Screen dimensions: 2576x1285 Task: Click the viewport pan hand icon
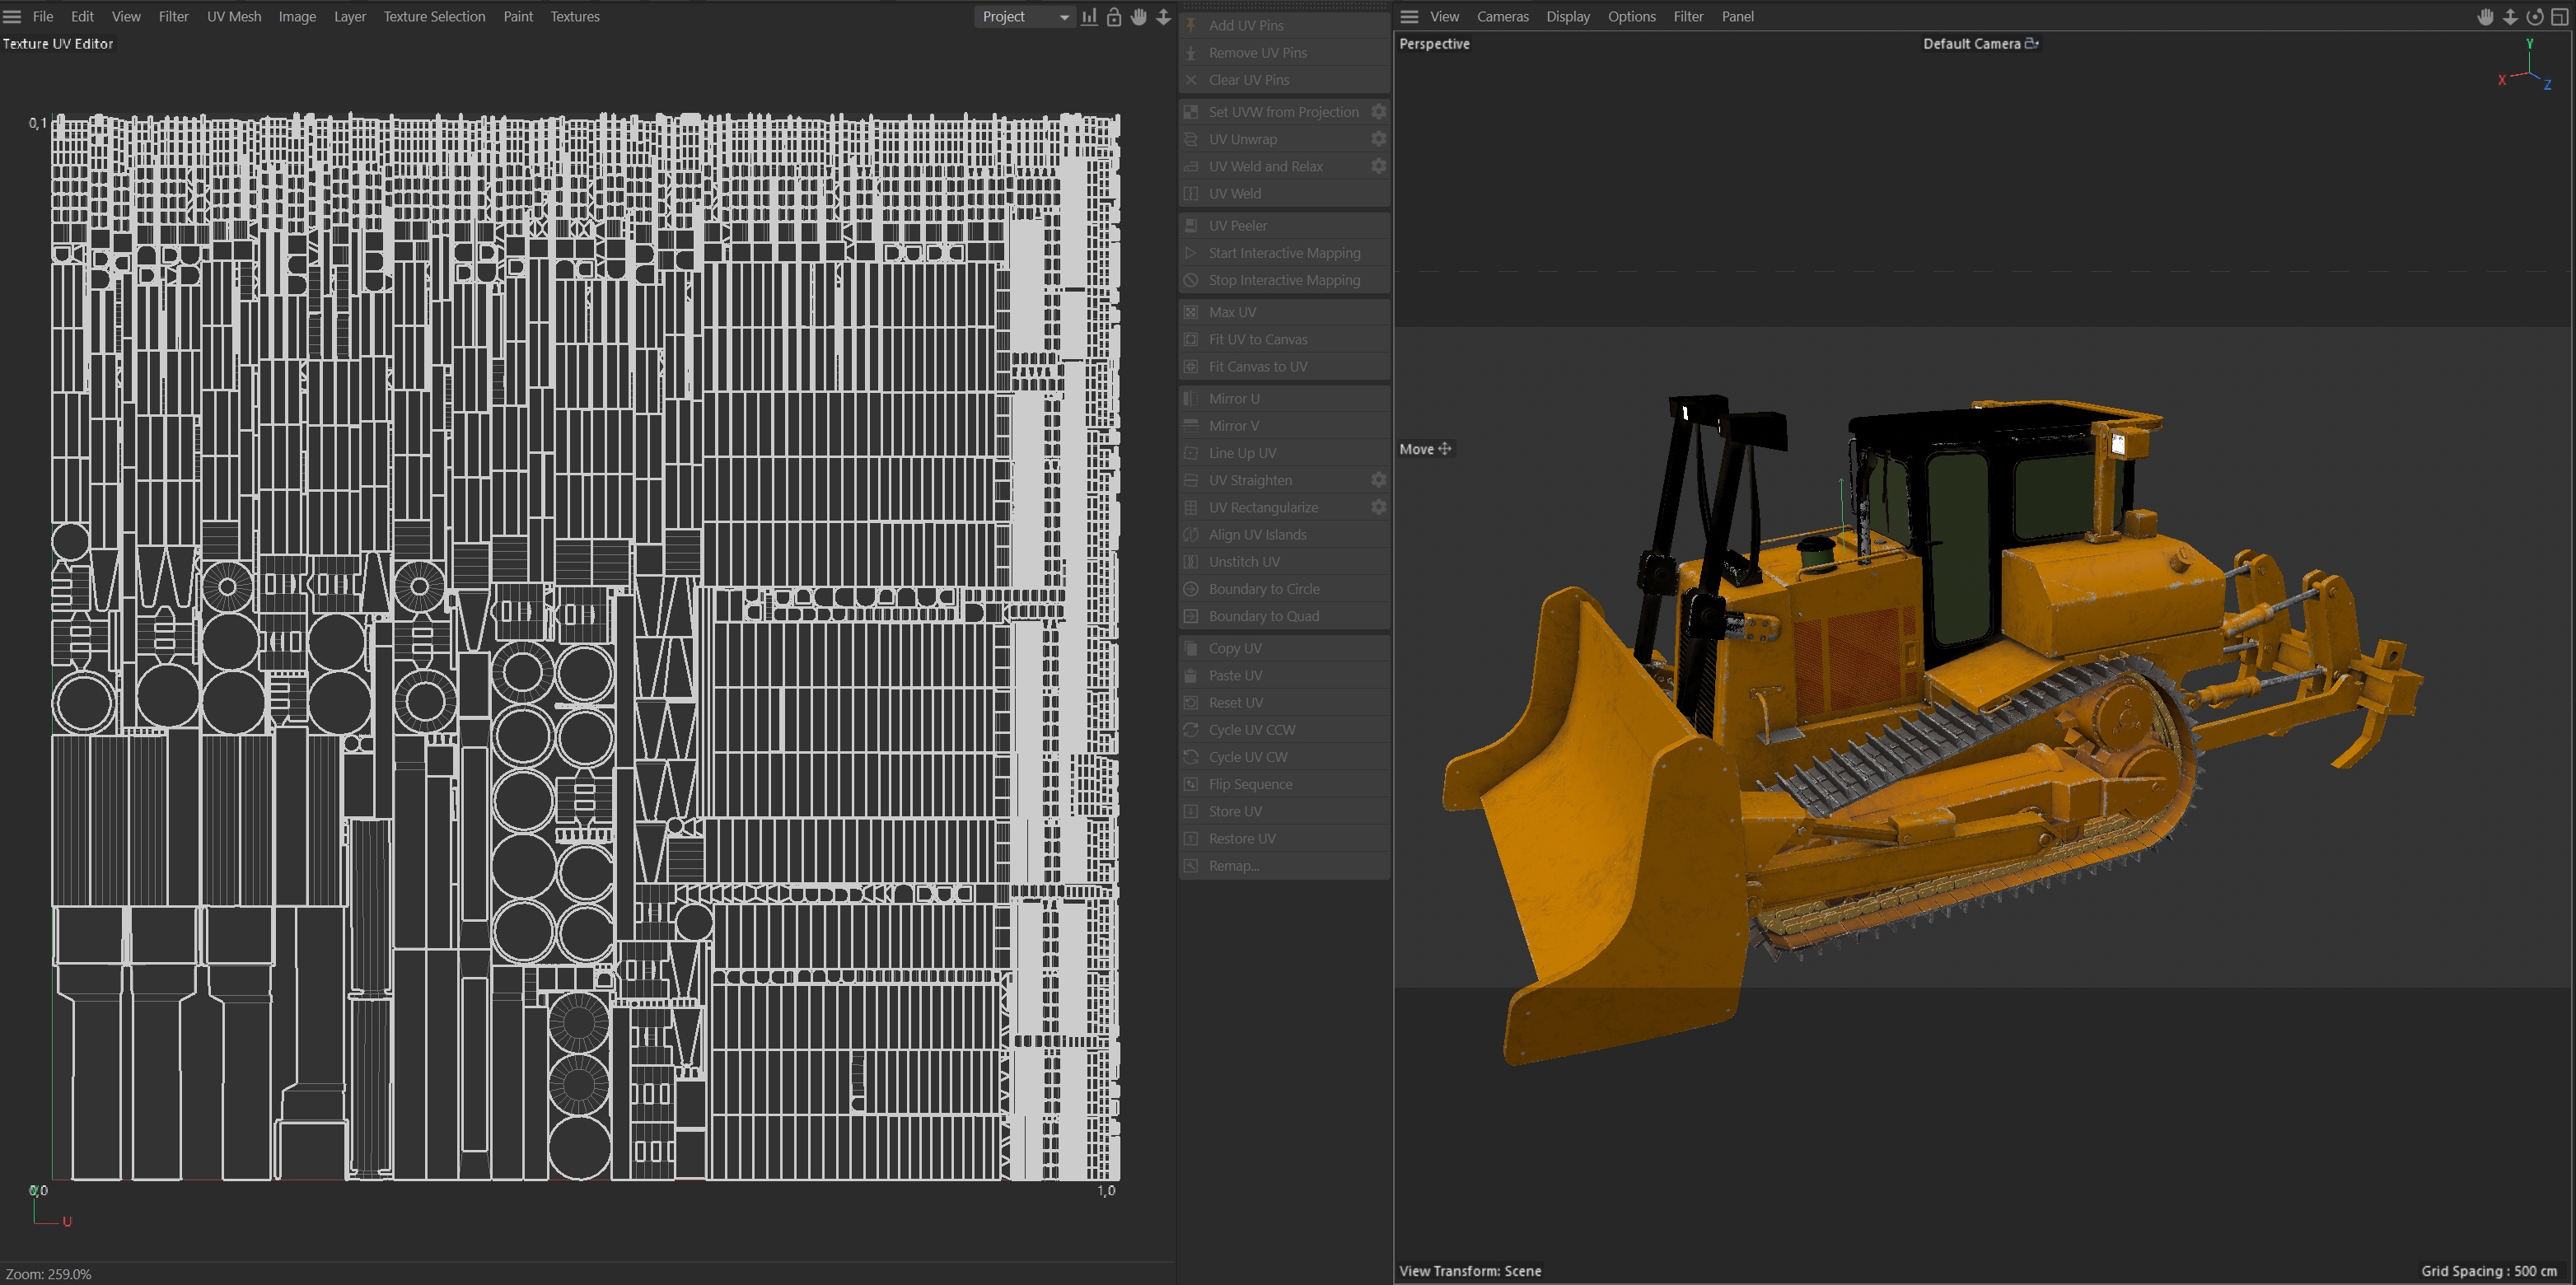(2485, 17)
